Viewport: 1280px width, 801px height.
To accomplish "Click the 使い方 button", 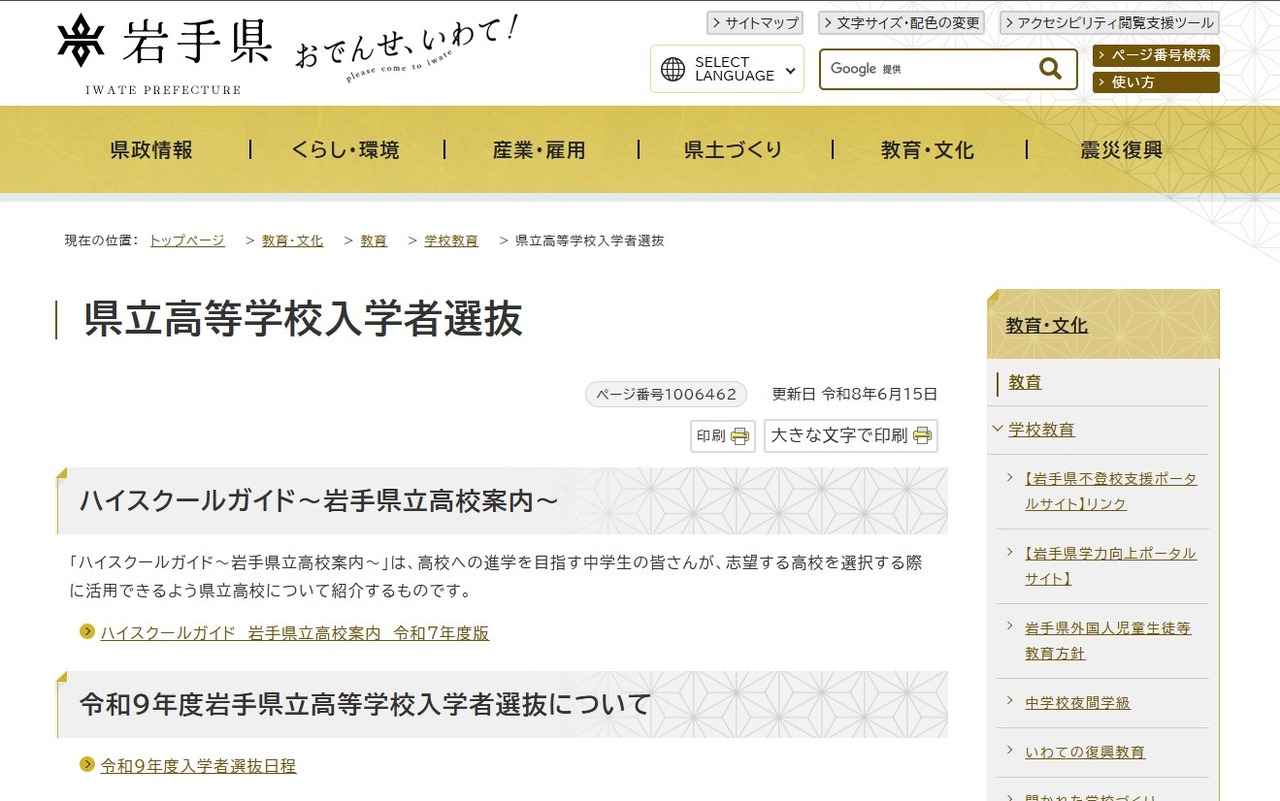I will point(1156,82).
